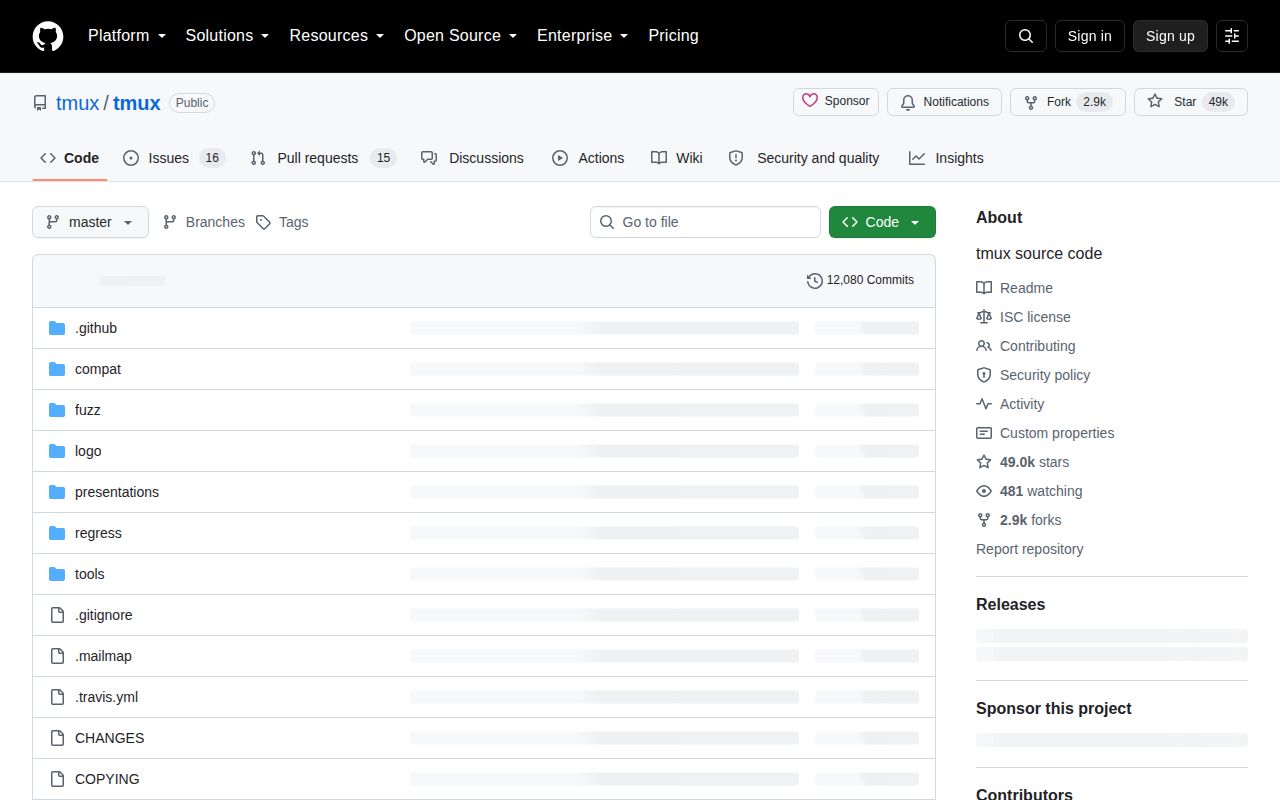The width and height of the screenshot is (1280, 800).
Task: View repository Activity
Action: click(x=1010, y=404)
